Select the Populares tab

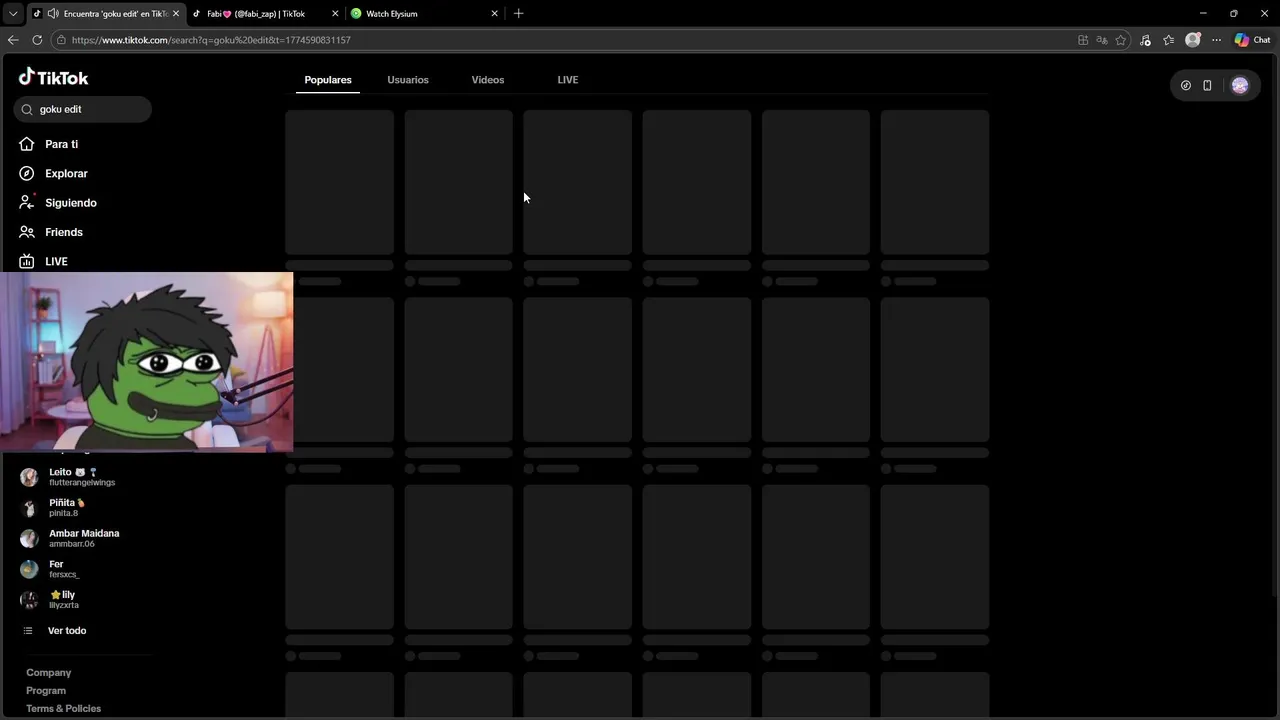point(328,80)
